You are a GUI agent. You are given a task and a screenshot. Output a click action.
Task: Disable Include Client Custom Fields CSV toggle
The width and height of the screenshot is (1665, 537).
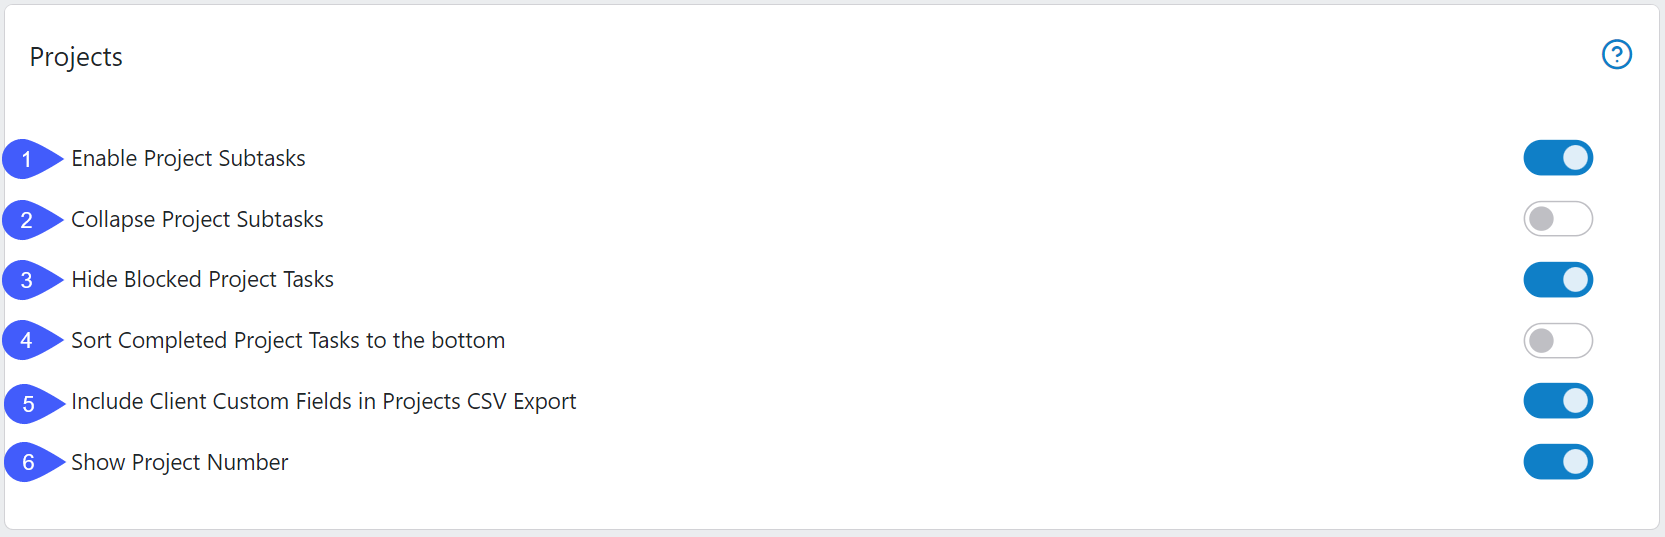pos(1558,401)
